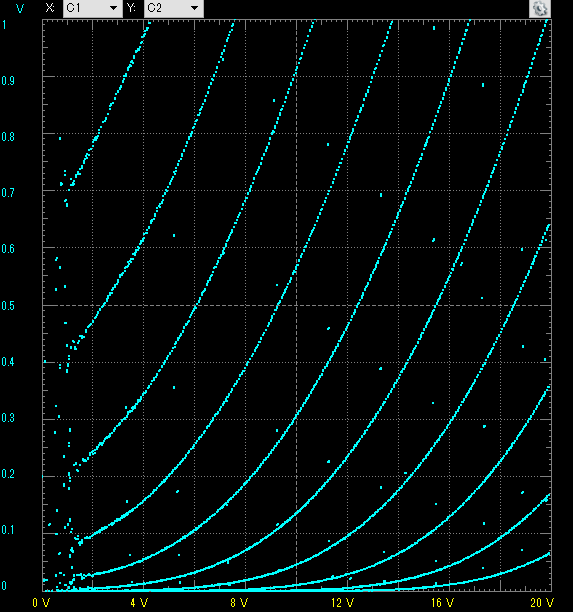Click the 1 label atop vertical axis
The image size is (574, 612).
tap(4, 25)
